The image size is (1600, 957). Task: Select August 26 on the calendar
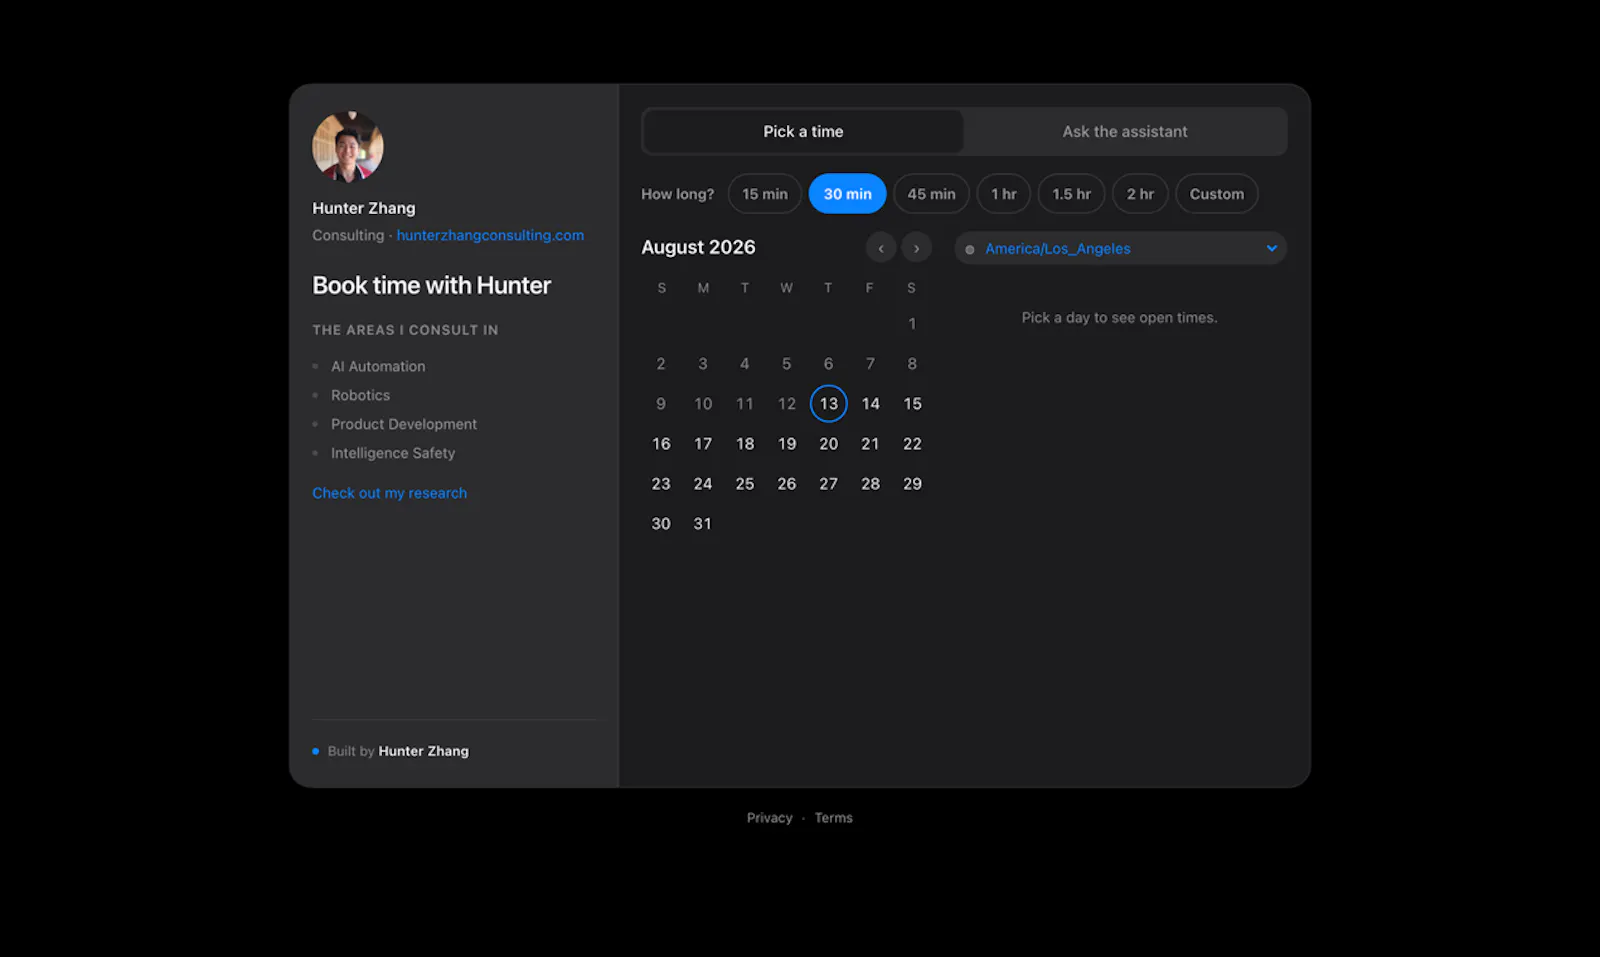(x=787, y=484)
